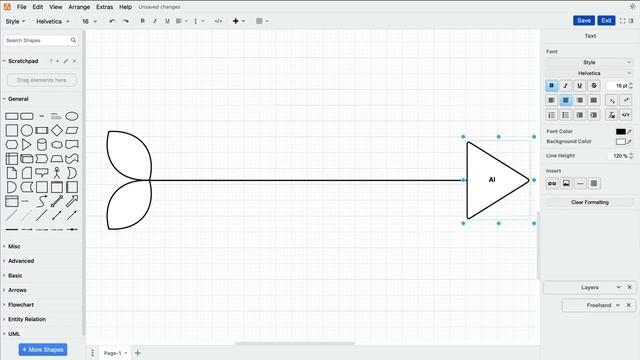640x360 pixels.
Task: Insert a bulleted list in the panel
Action: click(565, 115)
